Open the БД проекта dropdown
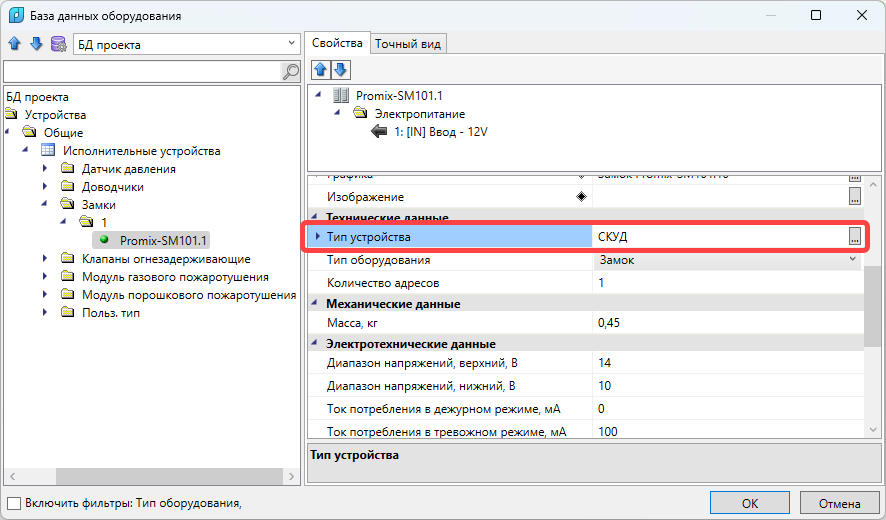The height and width of the screenshot is (520, 886). pyautogui.click(x=292, y=44)
